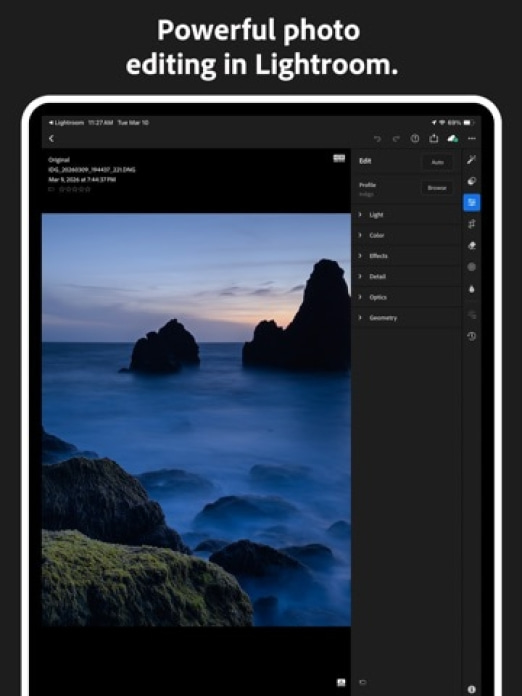The width and height of the screenshot is (522, 696).
Task: Open the Presets overlapping circles icon
Action: click(x=471, y=181)
